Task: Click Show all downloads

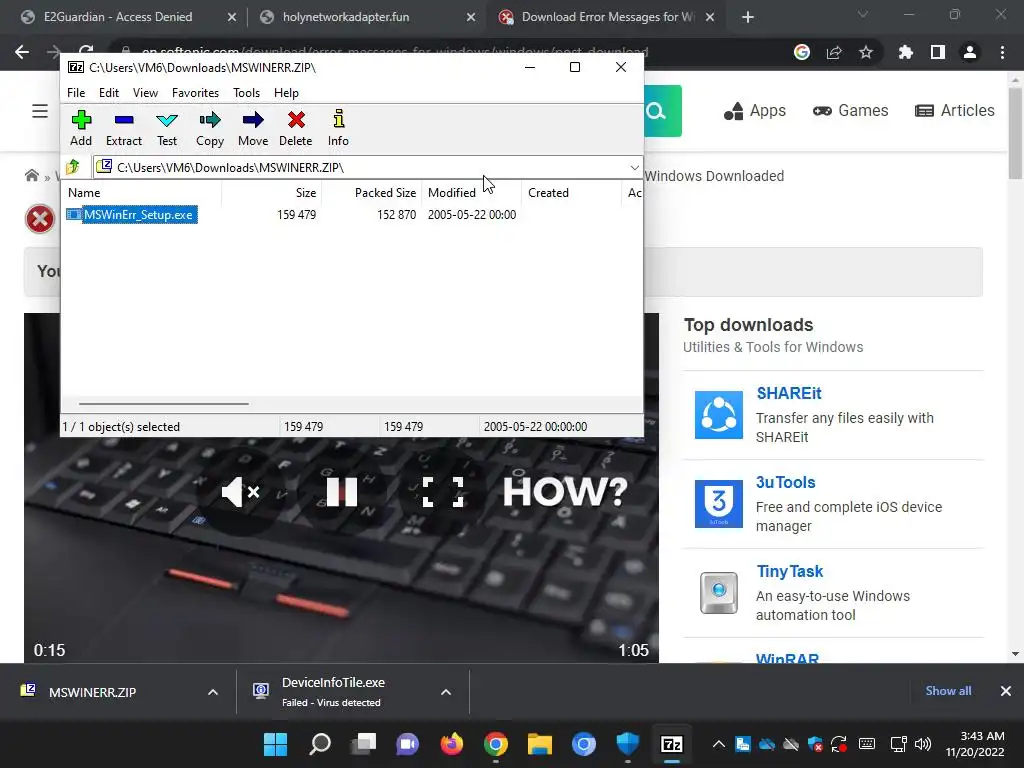Action: coord(948,691)
